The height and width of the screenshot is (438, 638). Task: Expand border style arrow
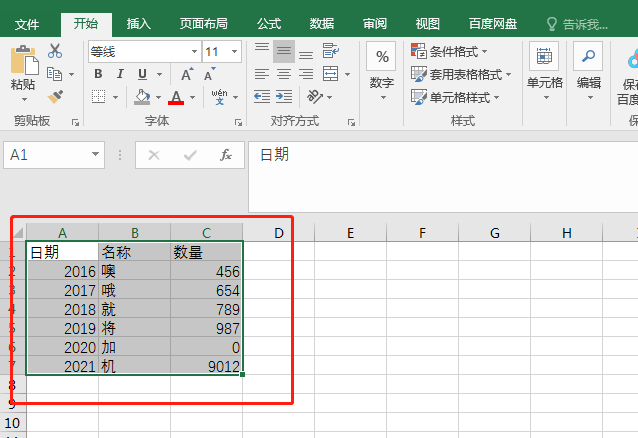click(x=116, y=97)
